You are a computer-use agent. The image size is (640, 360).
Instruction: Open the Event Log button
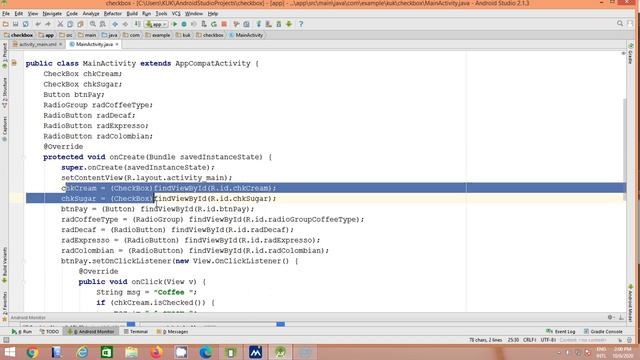[x=561, y=331]
